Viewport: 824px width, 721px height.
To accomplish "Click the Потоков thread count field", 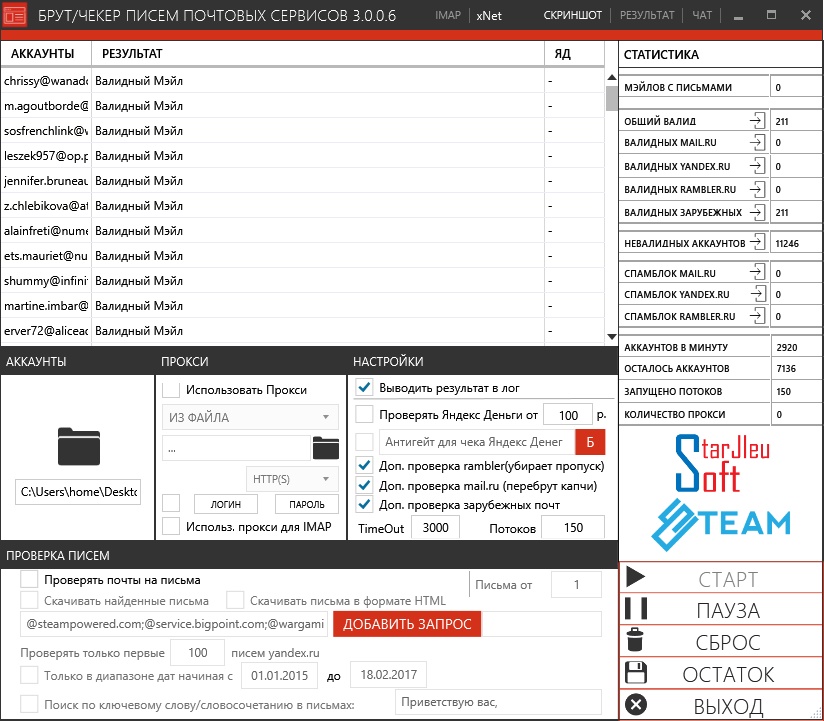I will [x=573, y=527].
